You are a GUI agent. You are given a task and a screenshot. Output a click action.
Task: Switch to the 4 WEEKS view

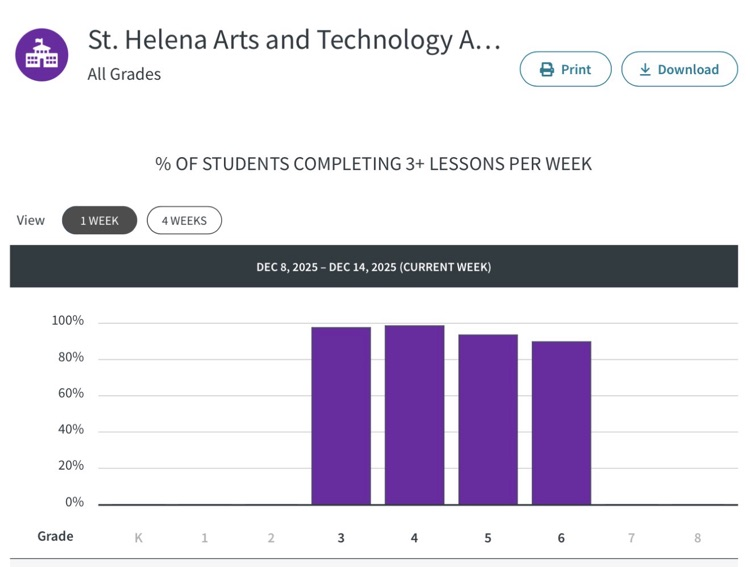(184, 221)
